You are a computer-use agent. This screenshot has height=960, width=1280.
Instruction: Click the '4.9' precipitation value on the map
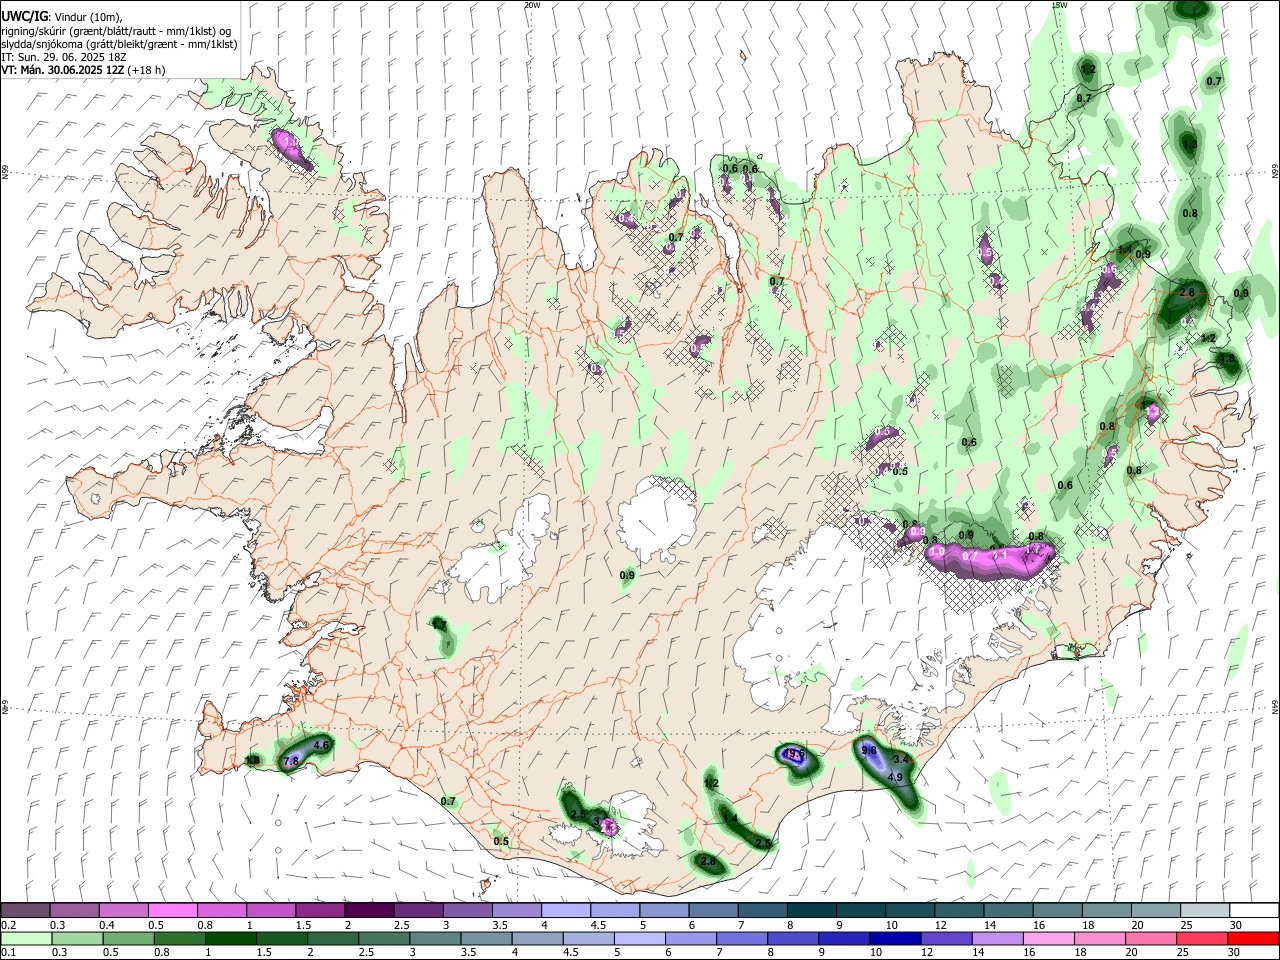895,777
